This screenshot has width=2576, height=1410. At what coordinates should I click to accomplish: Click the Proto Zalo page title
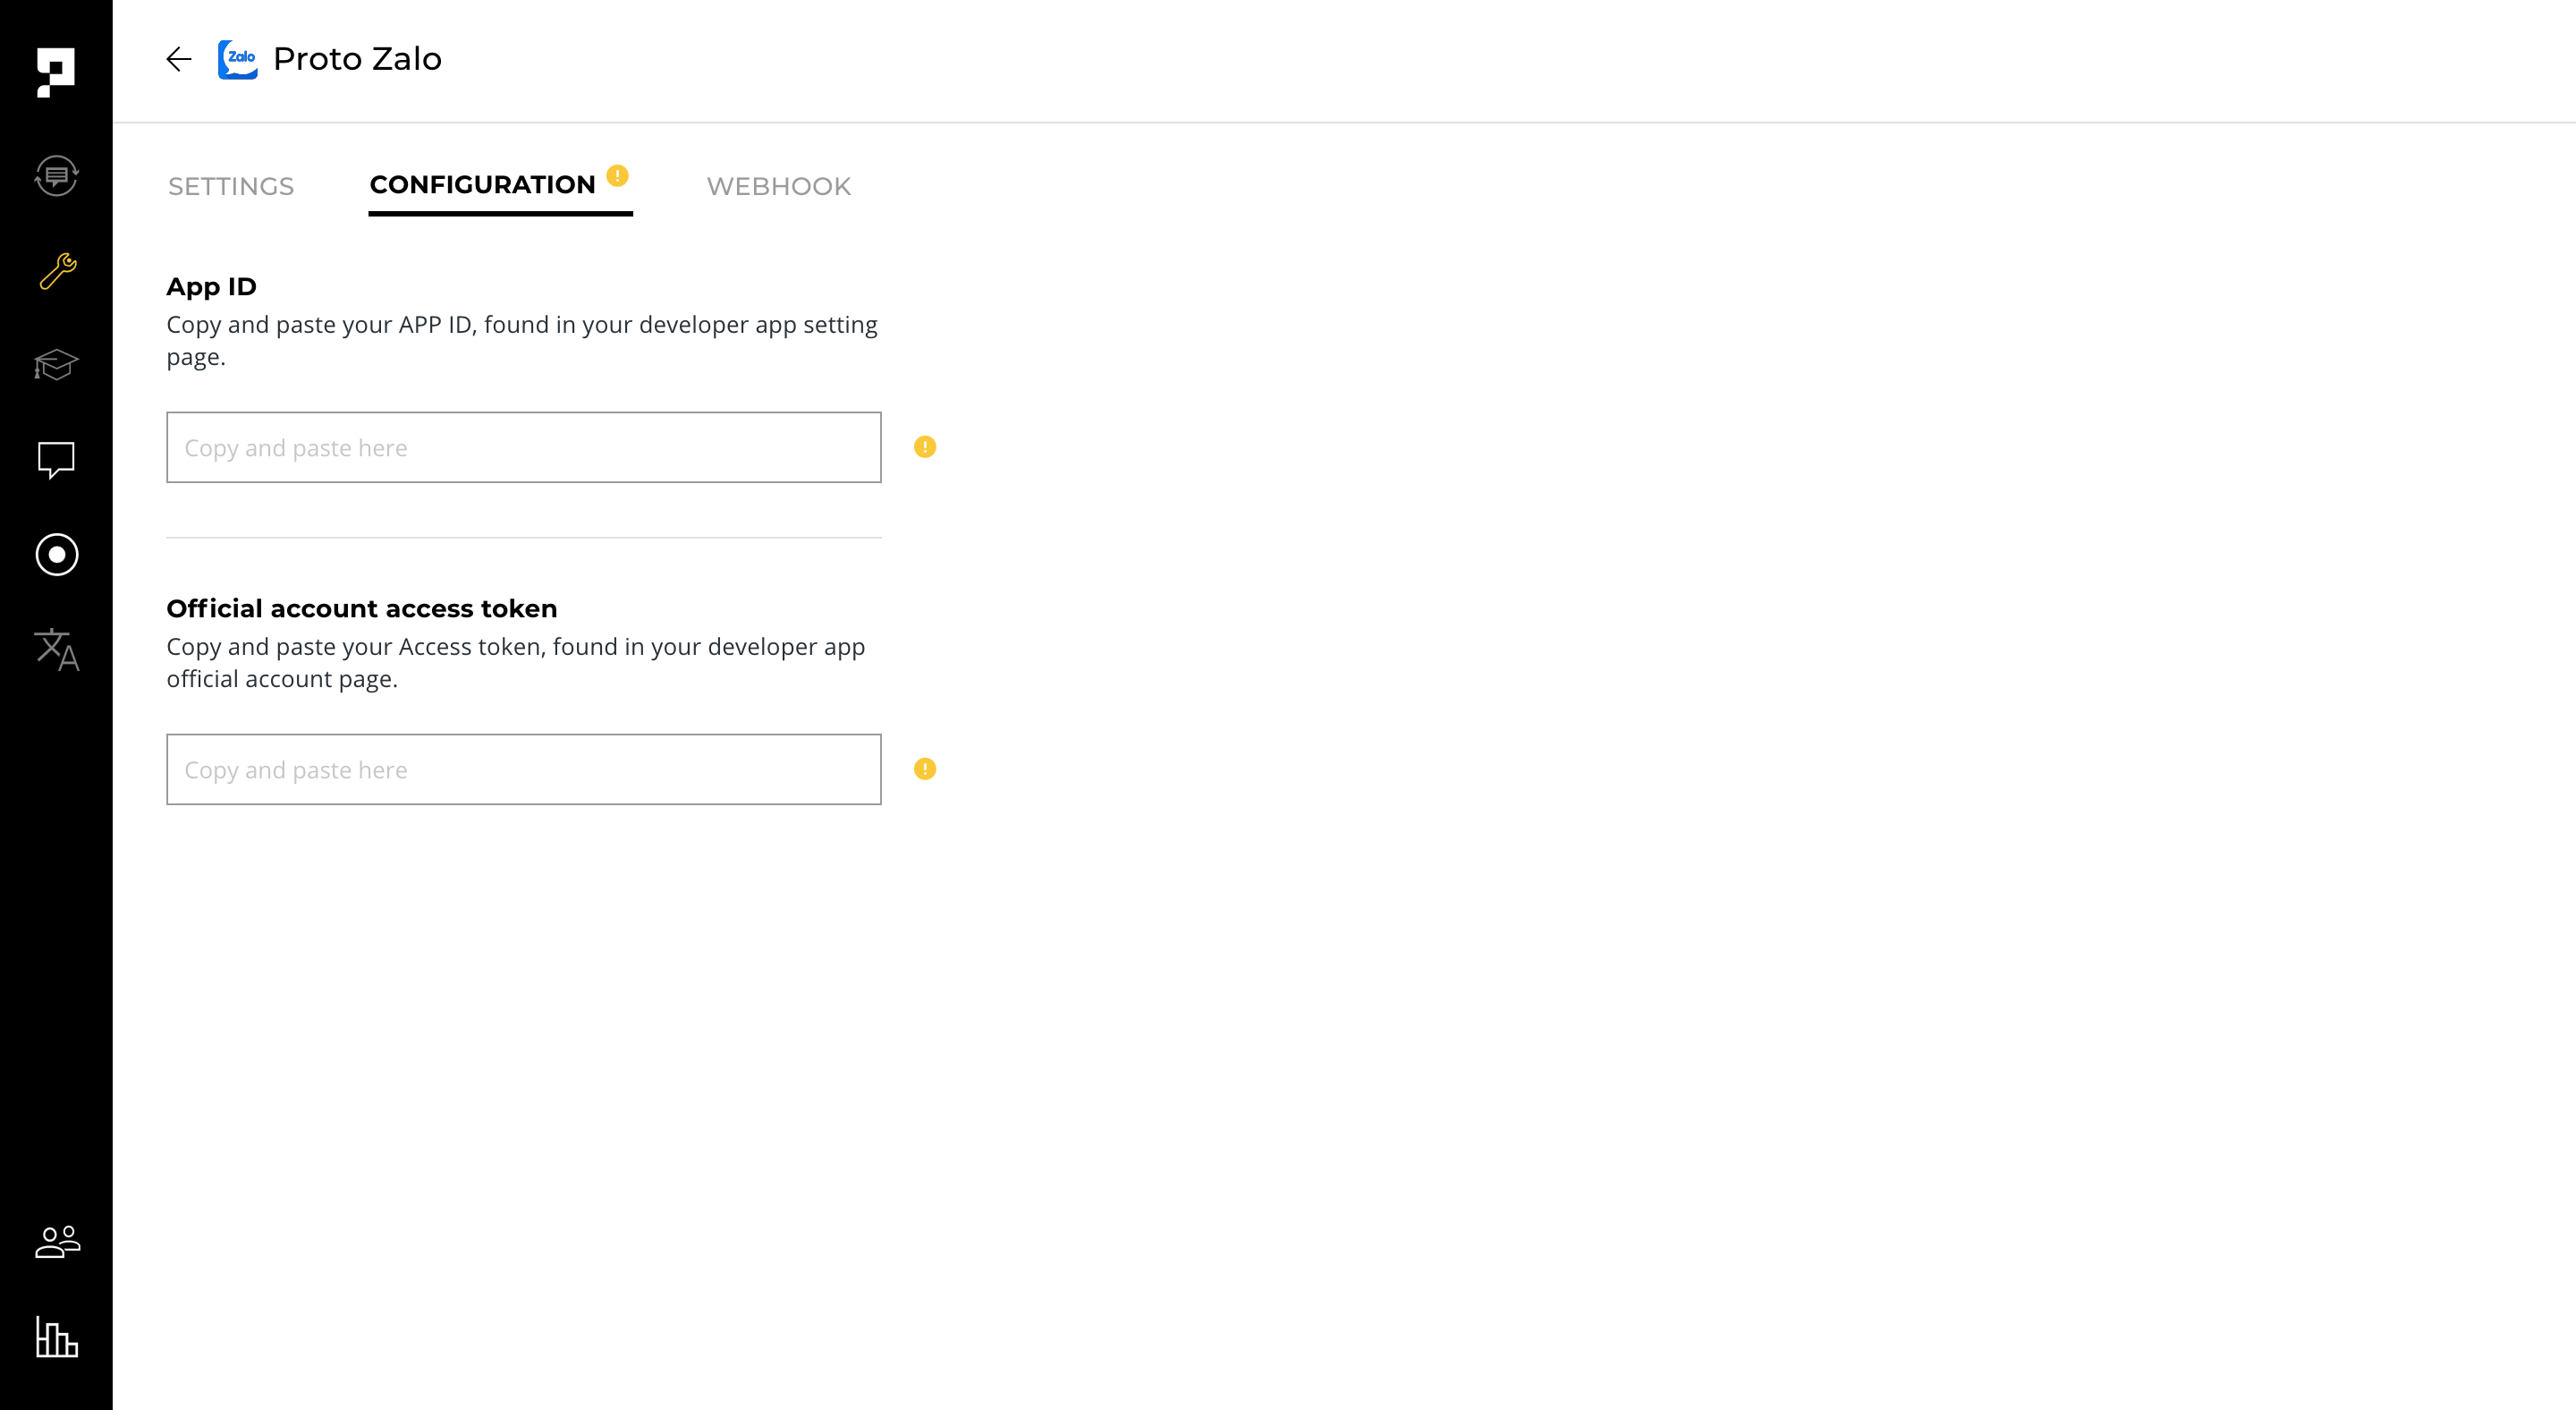click(x=357, y=59)
